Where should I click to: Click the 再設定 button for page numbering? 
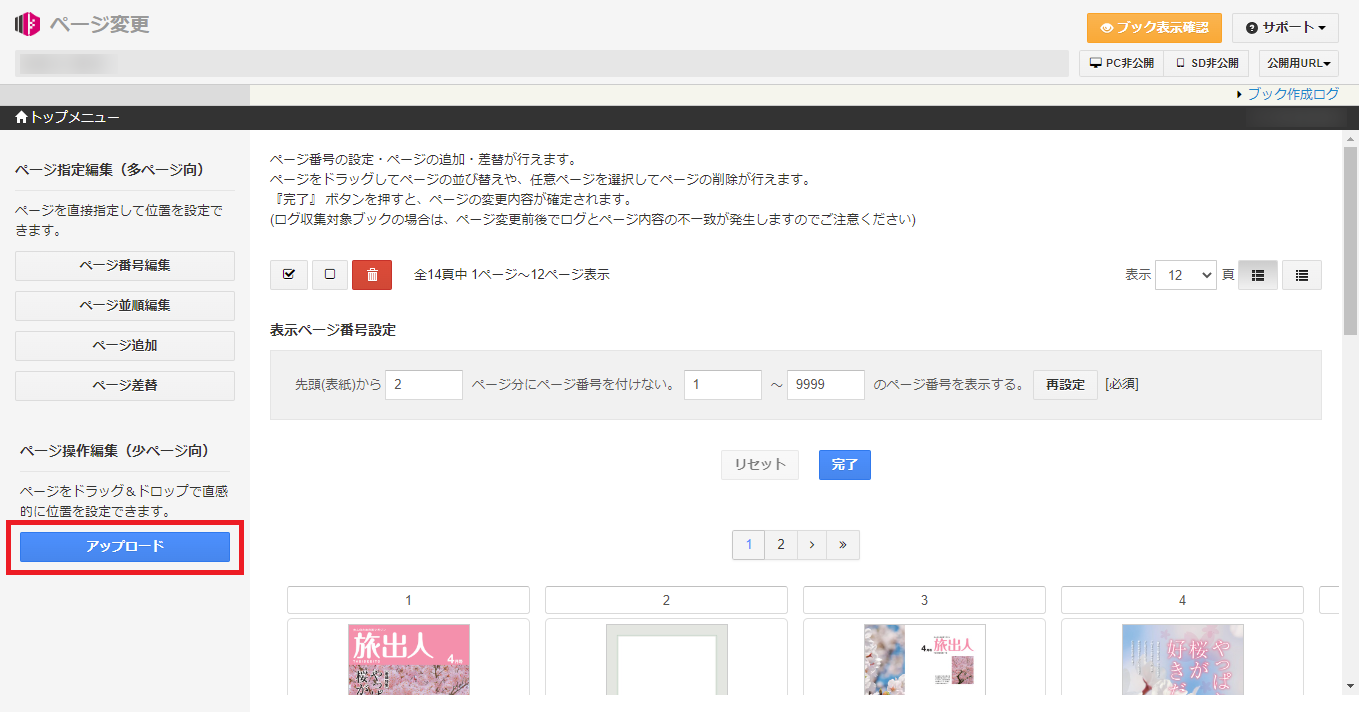point(1064,384)
